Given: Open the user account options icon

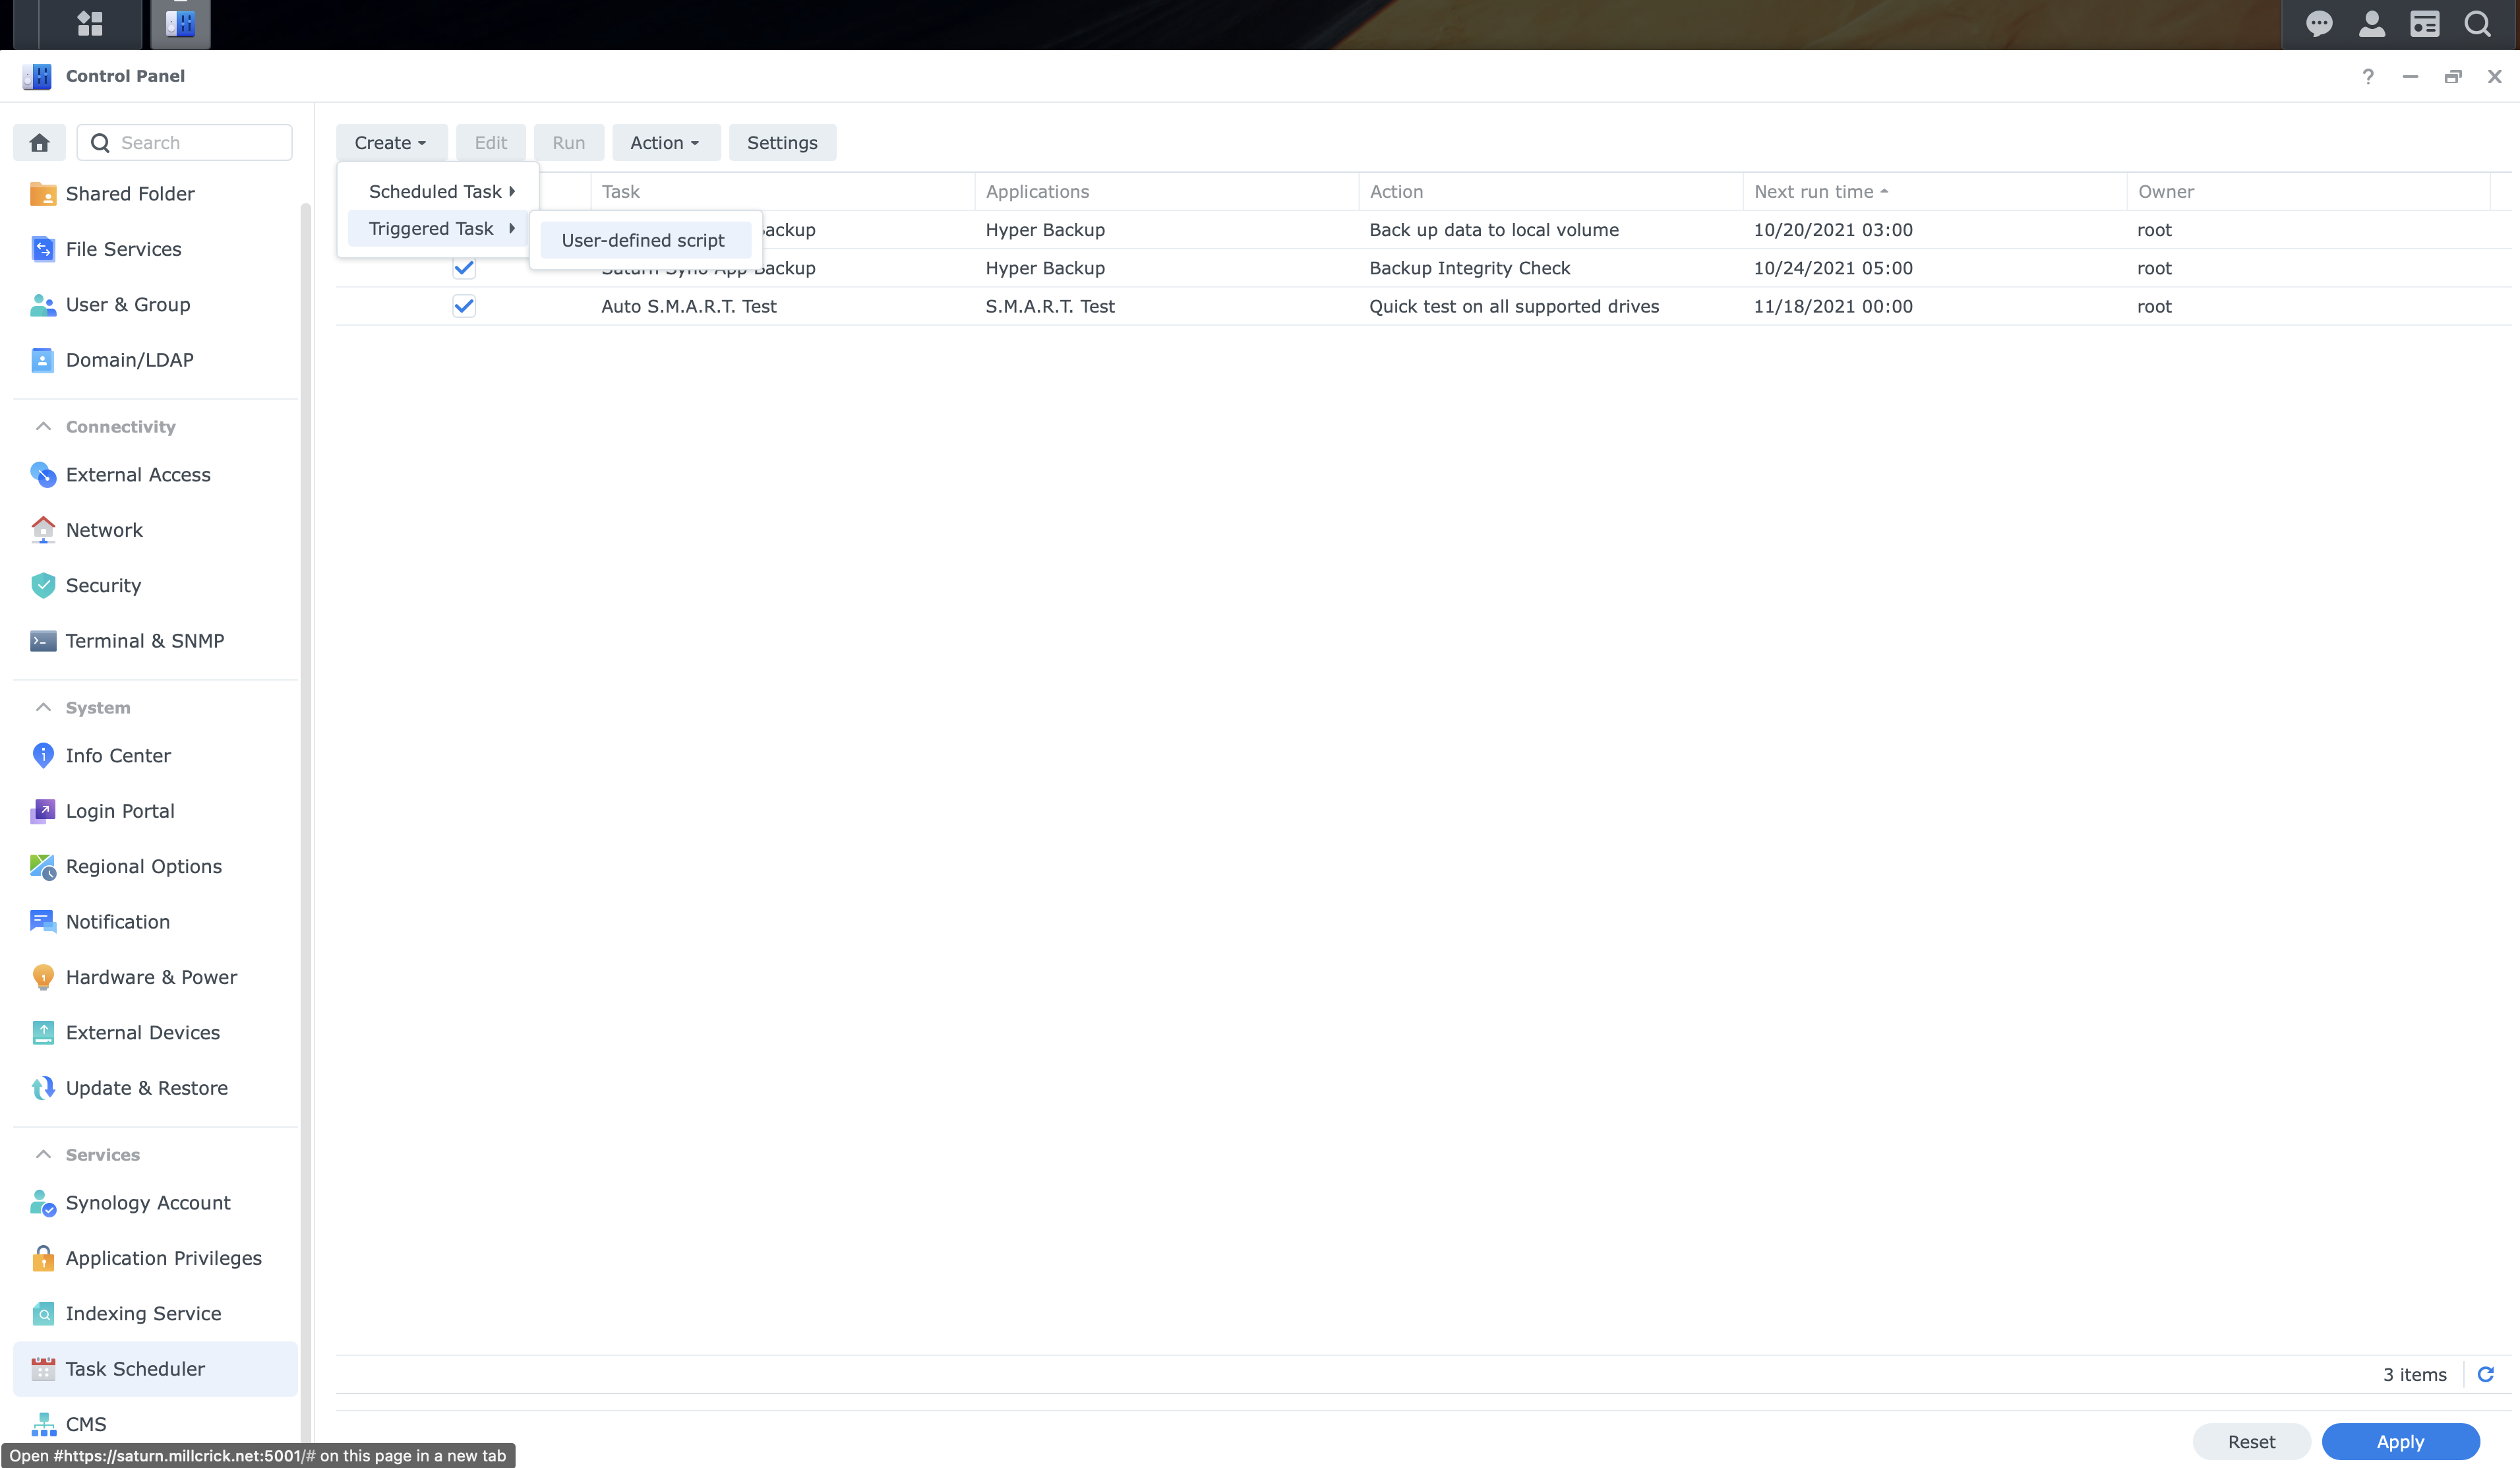Looking at the screenshot, I should [x=2372, y=23].
